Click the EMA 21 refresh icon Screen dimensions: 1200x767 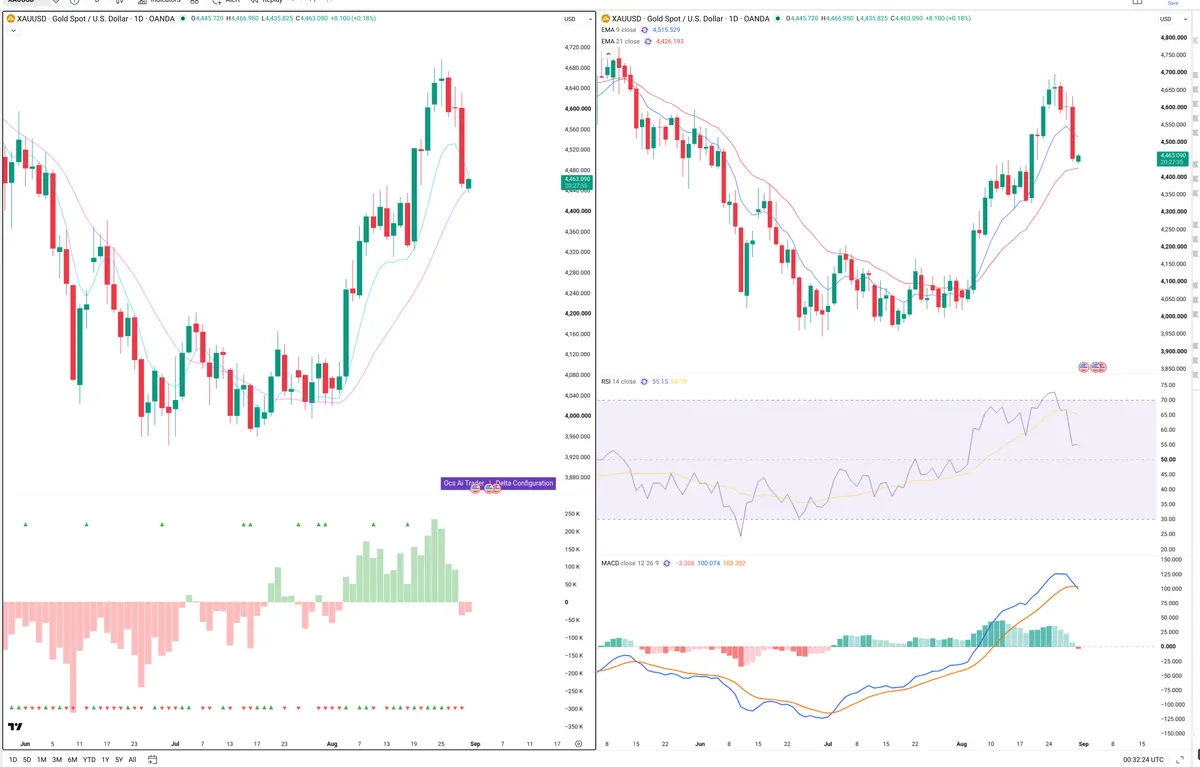[x=647, y=42]
